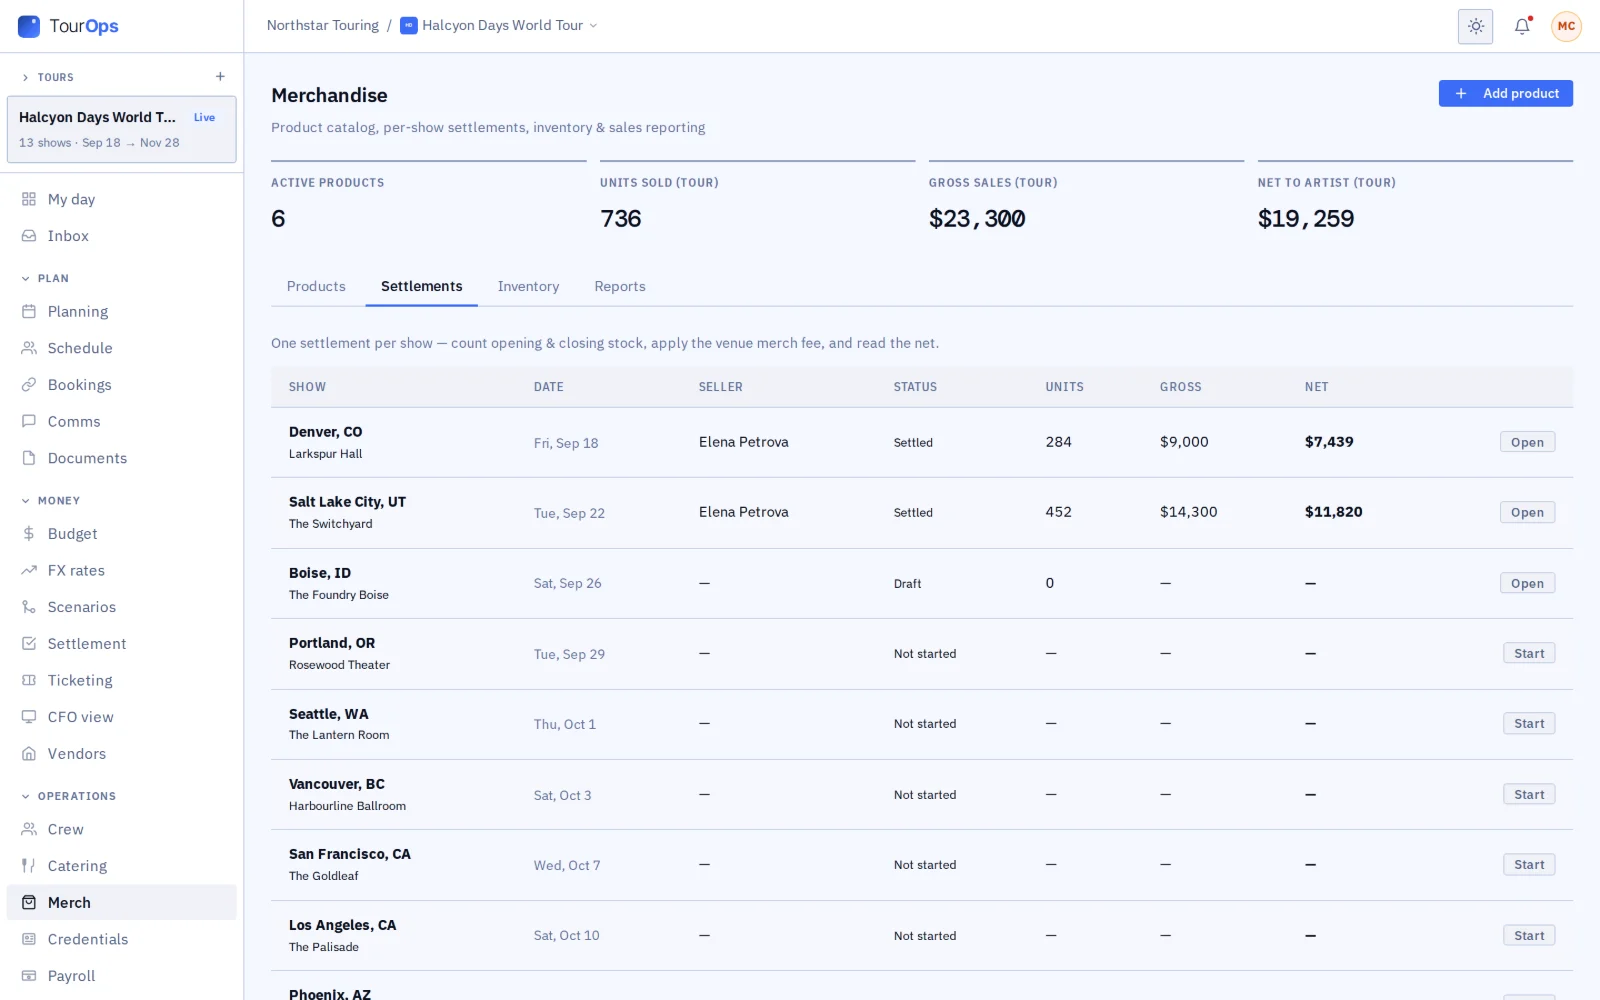Open the CFO view
The height and width of the screenshot is (1000, 1600).
coord(121,717)
